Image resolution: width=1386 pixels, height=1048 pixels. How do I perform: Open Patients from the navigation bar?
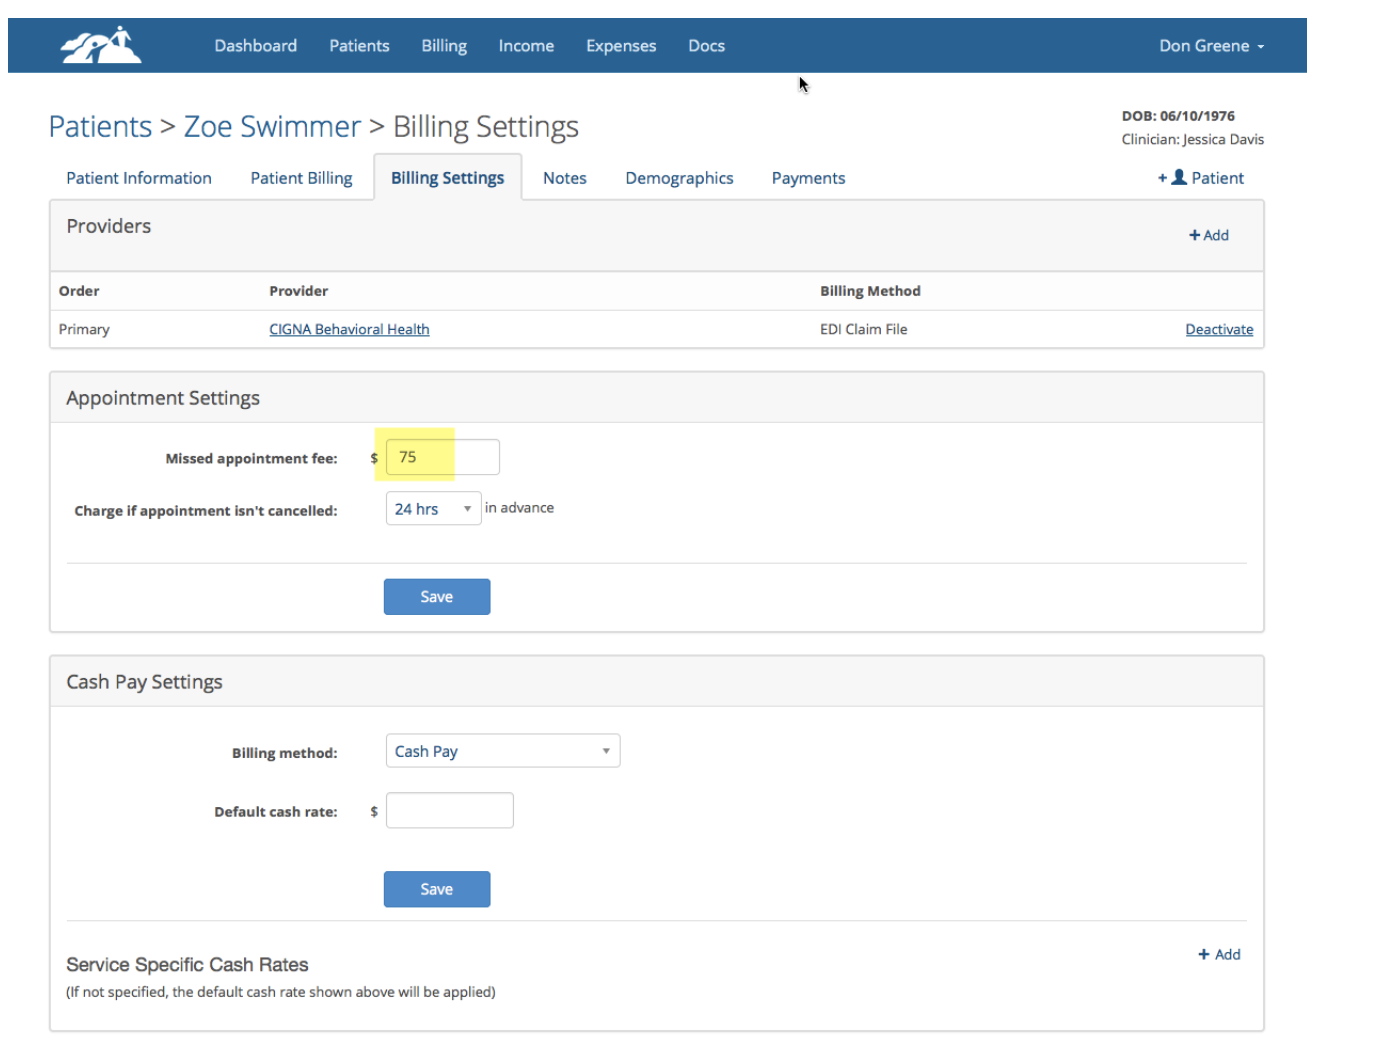click(x=359, y=45)
